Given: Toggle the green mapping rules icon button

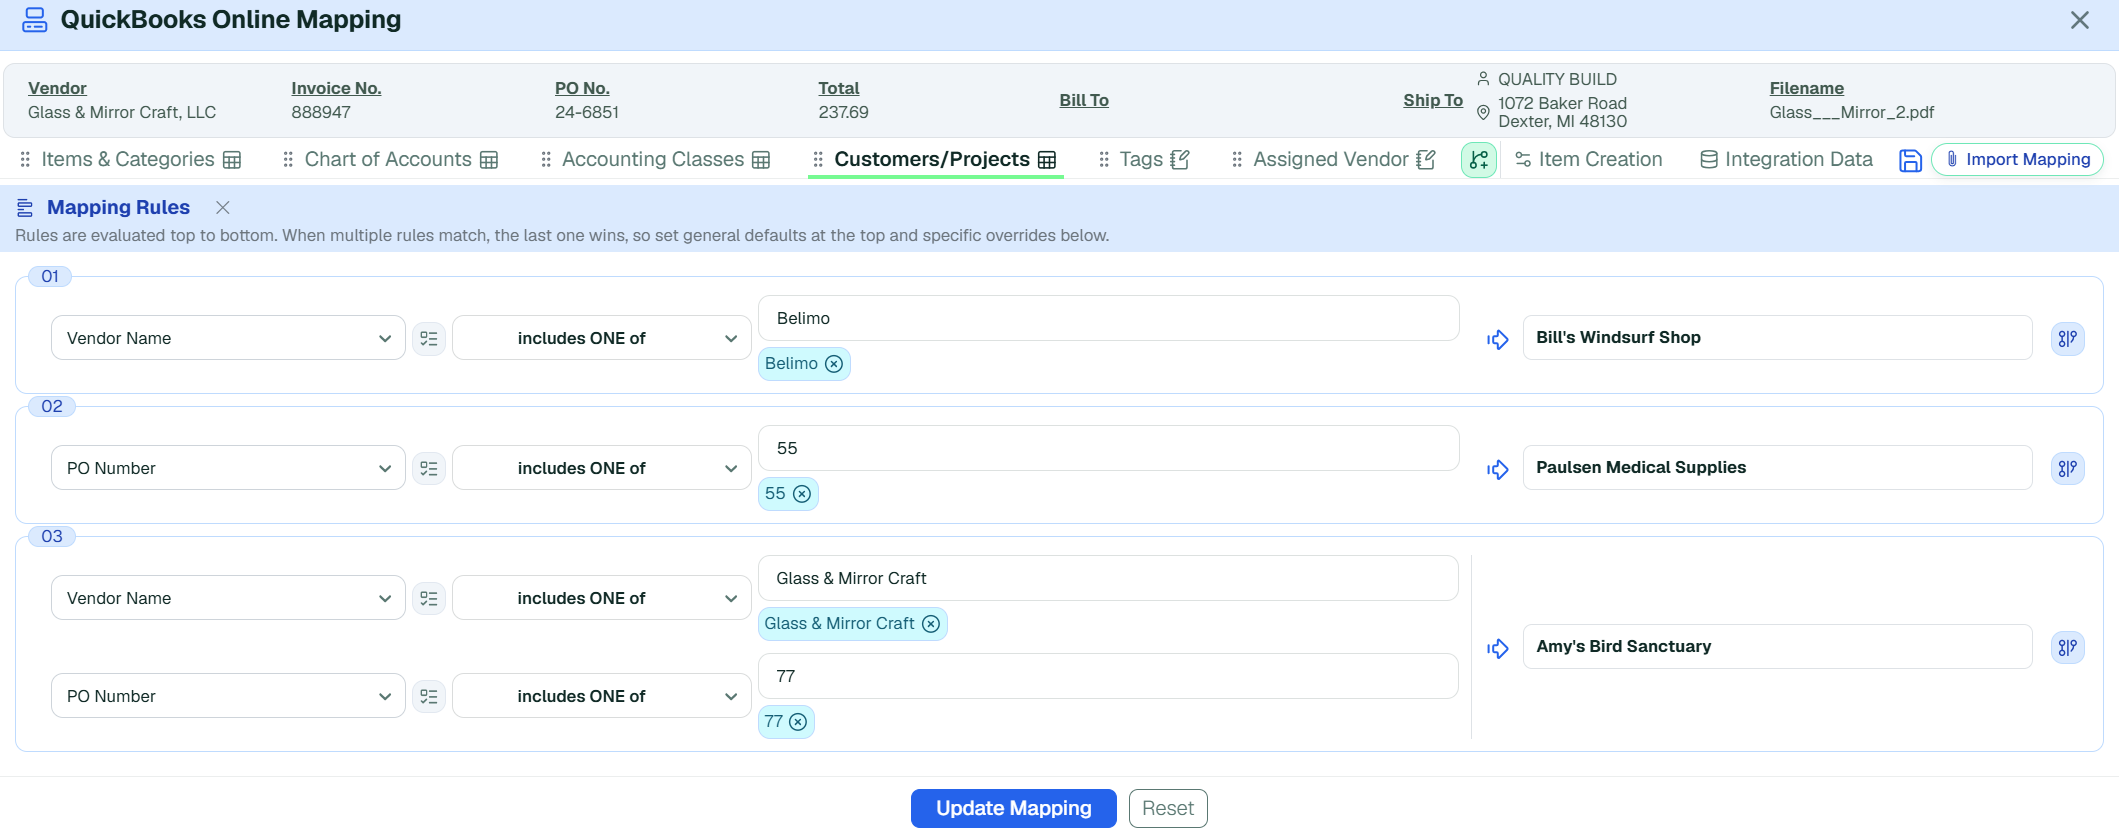Looking at the screenshot, I should coord(1479,160).
